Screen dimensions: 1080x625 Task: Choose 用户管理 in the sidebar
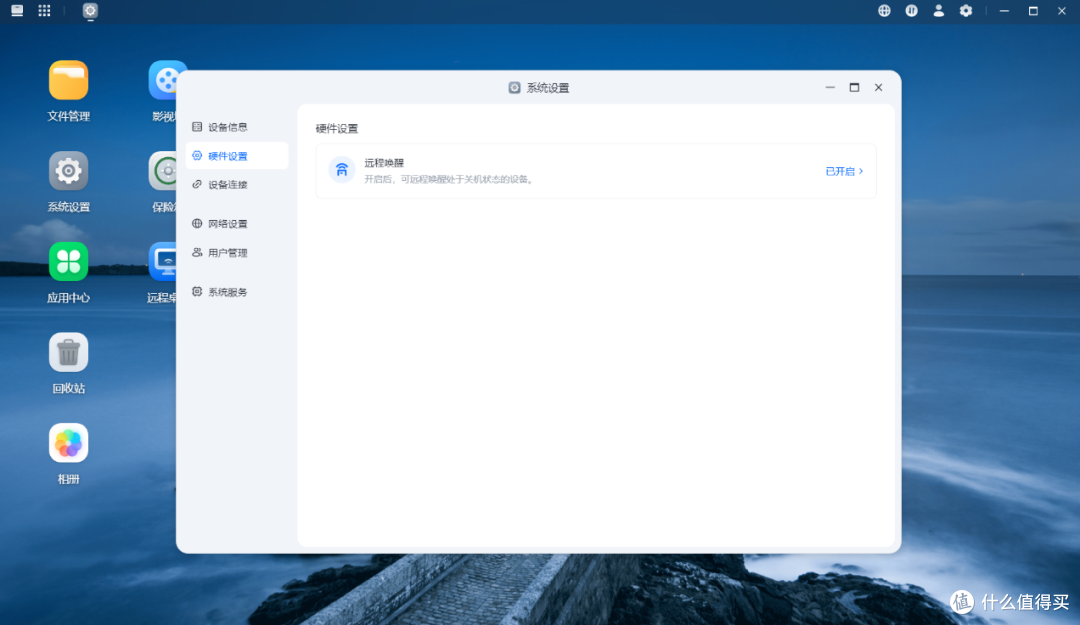point(237,252)
